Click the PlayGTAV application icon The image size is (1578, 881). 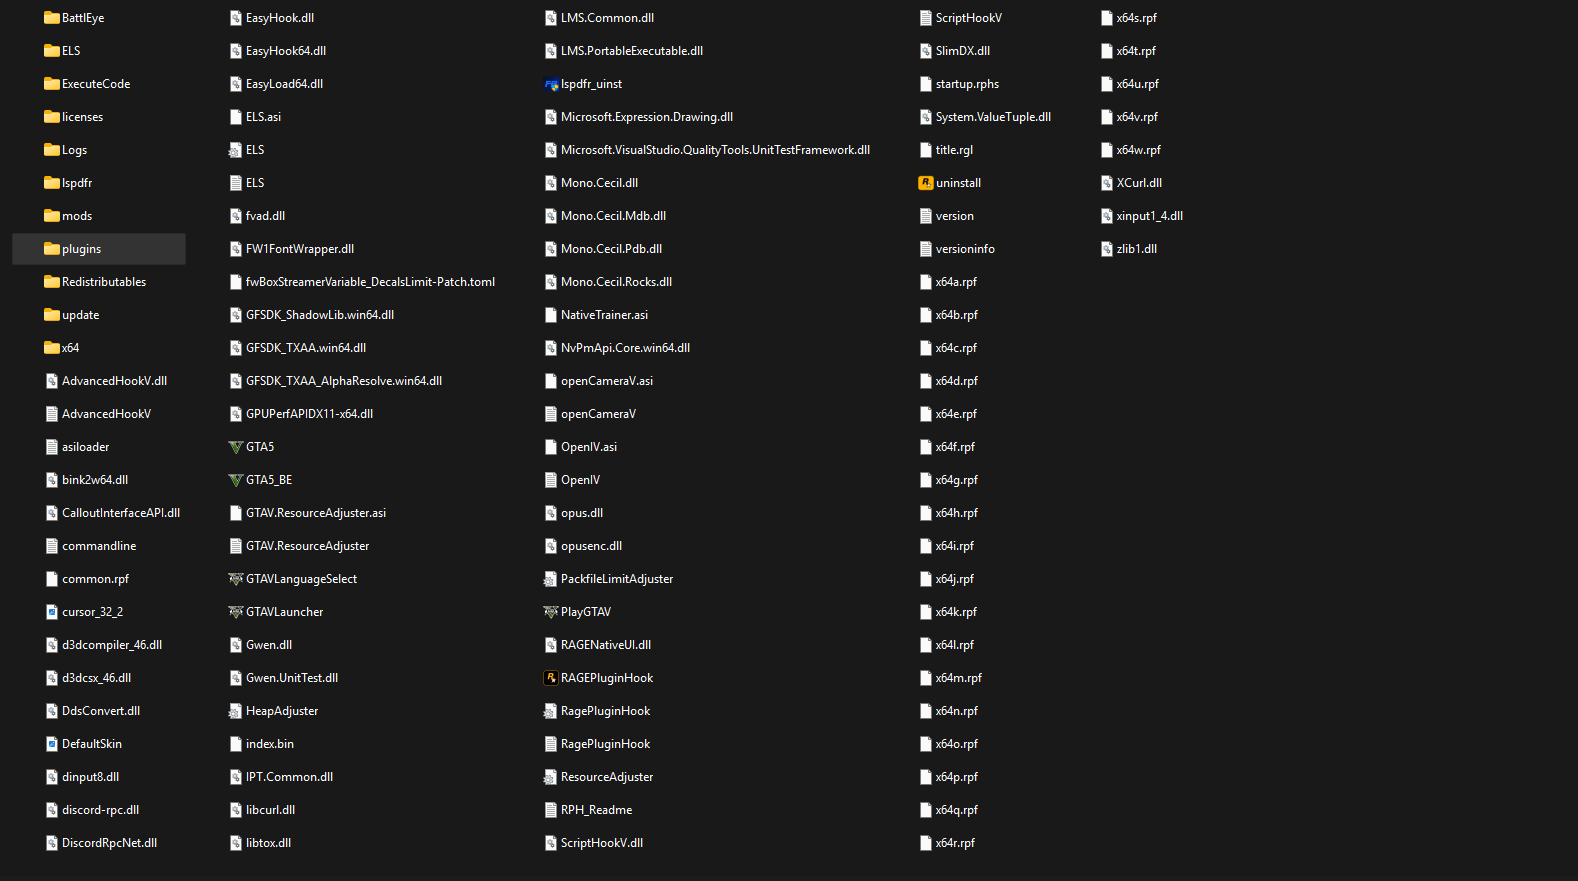tap(551, 612)
